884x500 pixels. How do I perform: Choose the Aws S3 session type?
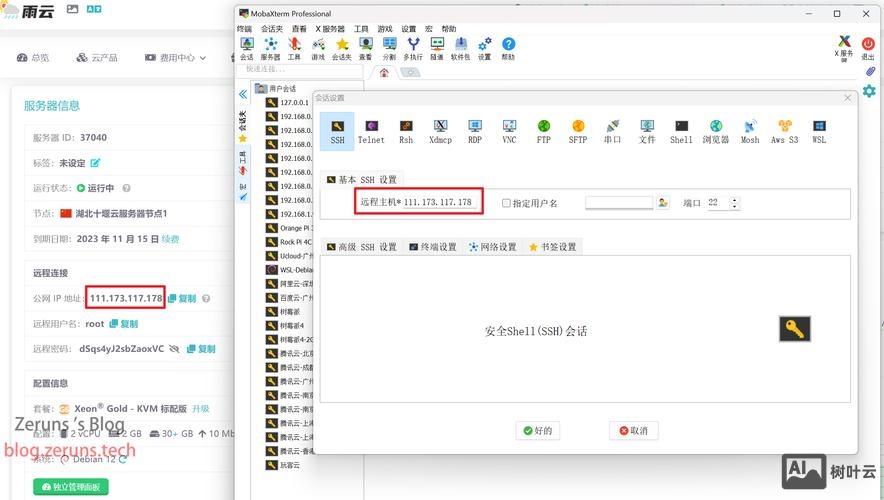785,131
